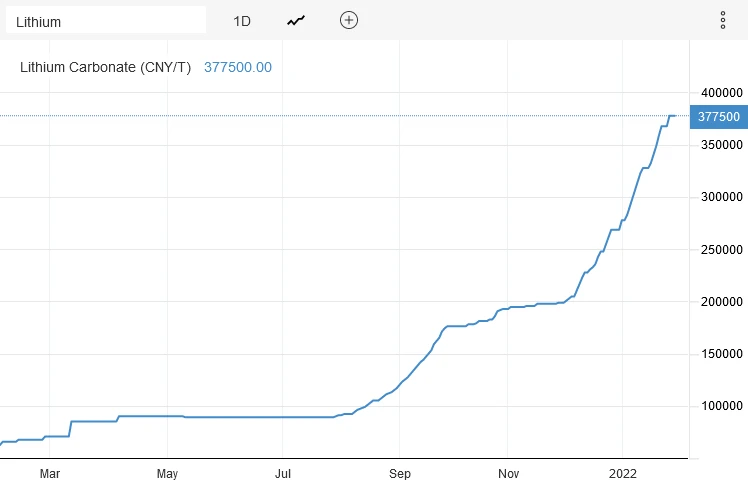The width and height of the screenshot is (748, 487).
Task: Open the 1D interval selector
Action: point(242,21)
